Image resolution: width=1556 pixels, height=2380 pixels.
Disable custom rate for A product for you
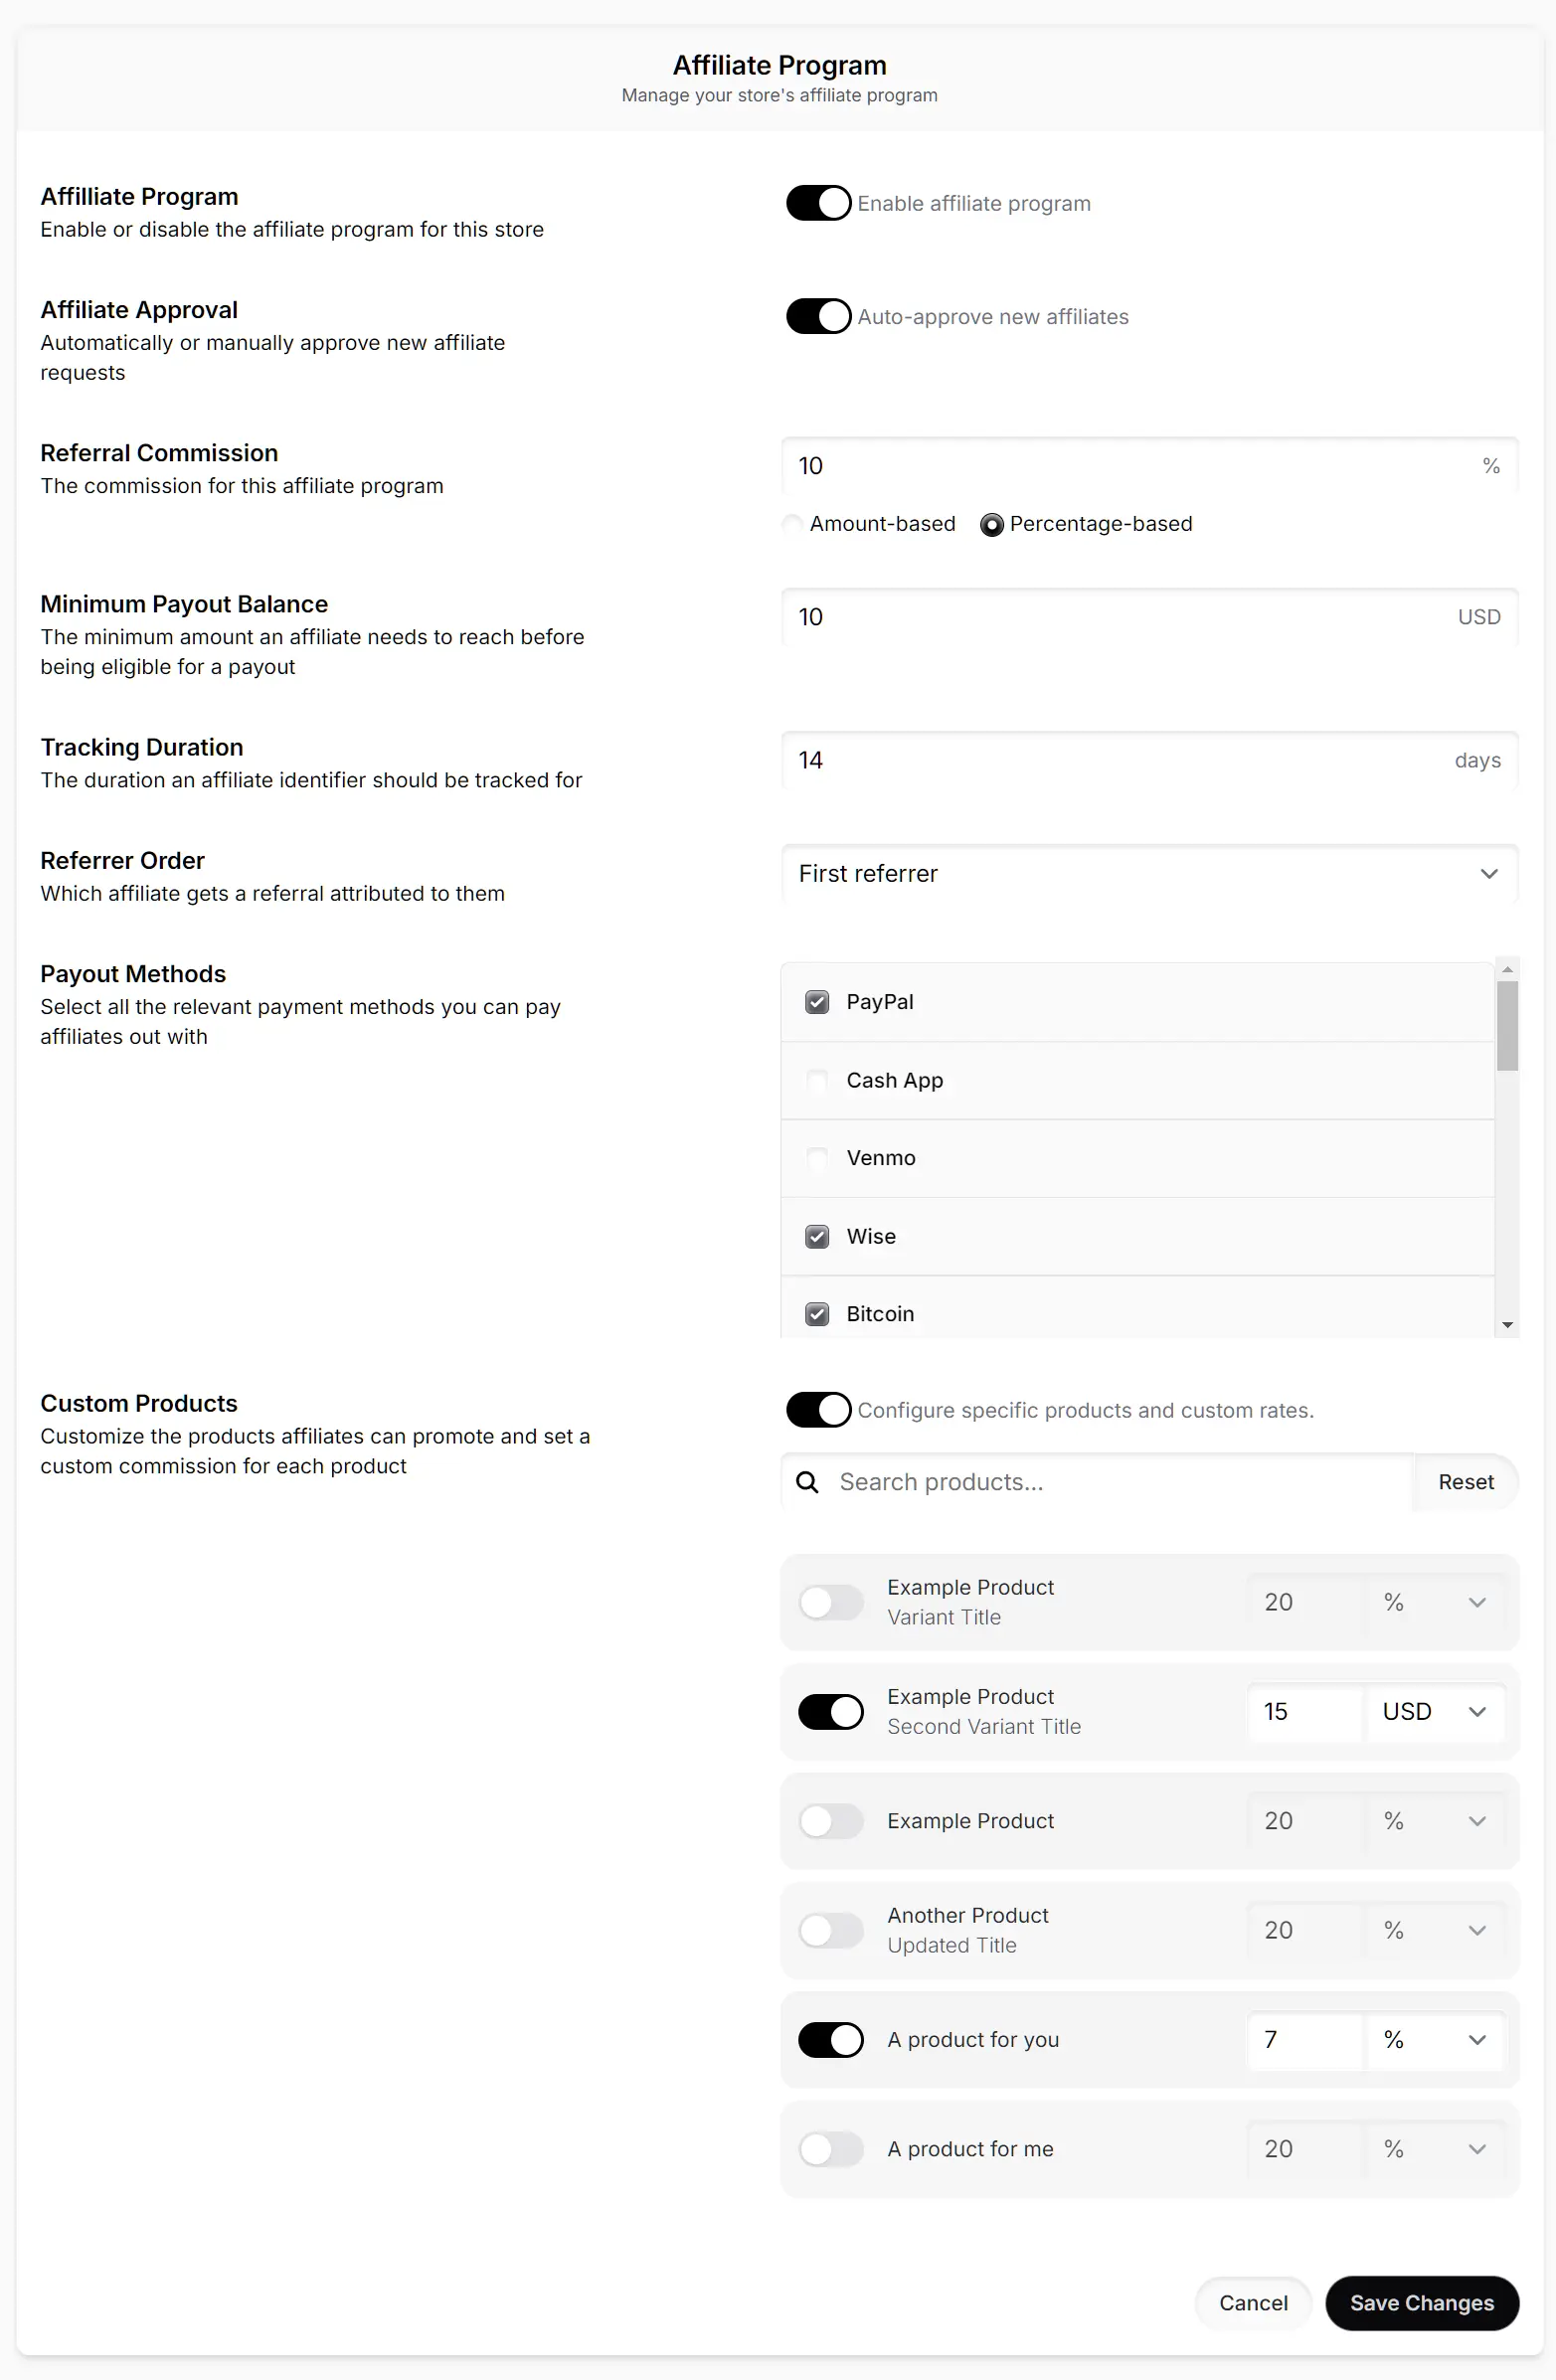pos(831,2040)
